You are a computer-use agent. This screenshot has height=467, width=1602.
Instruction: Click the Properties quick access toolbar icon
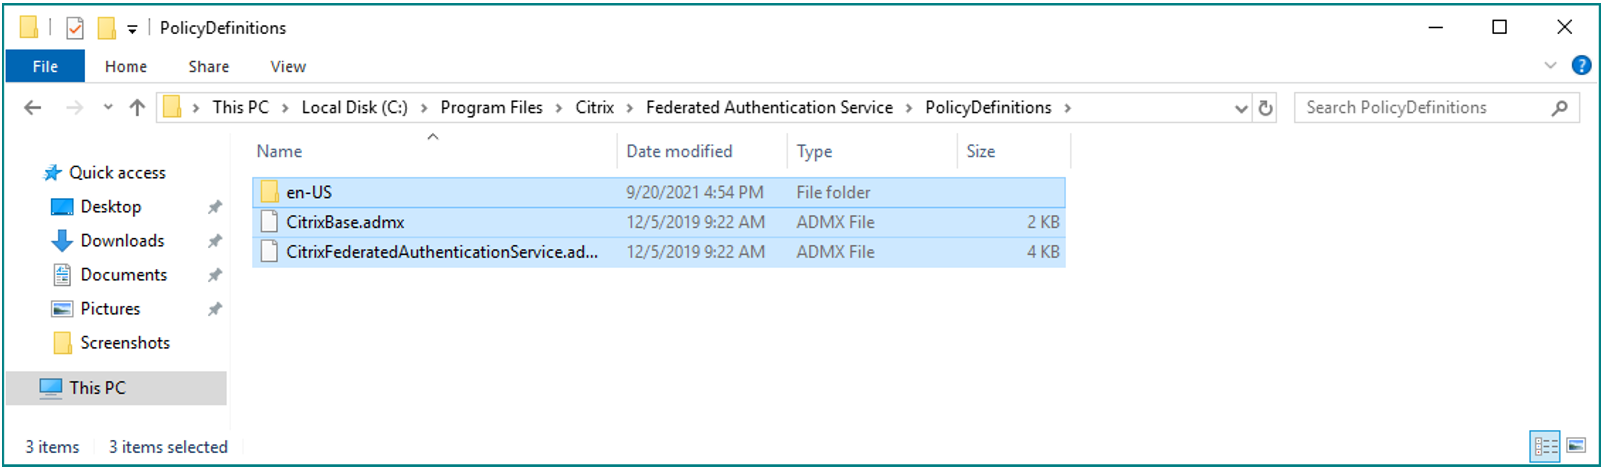click(75, 28)
